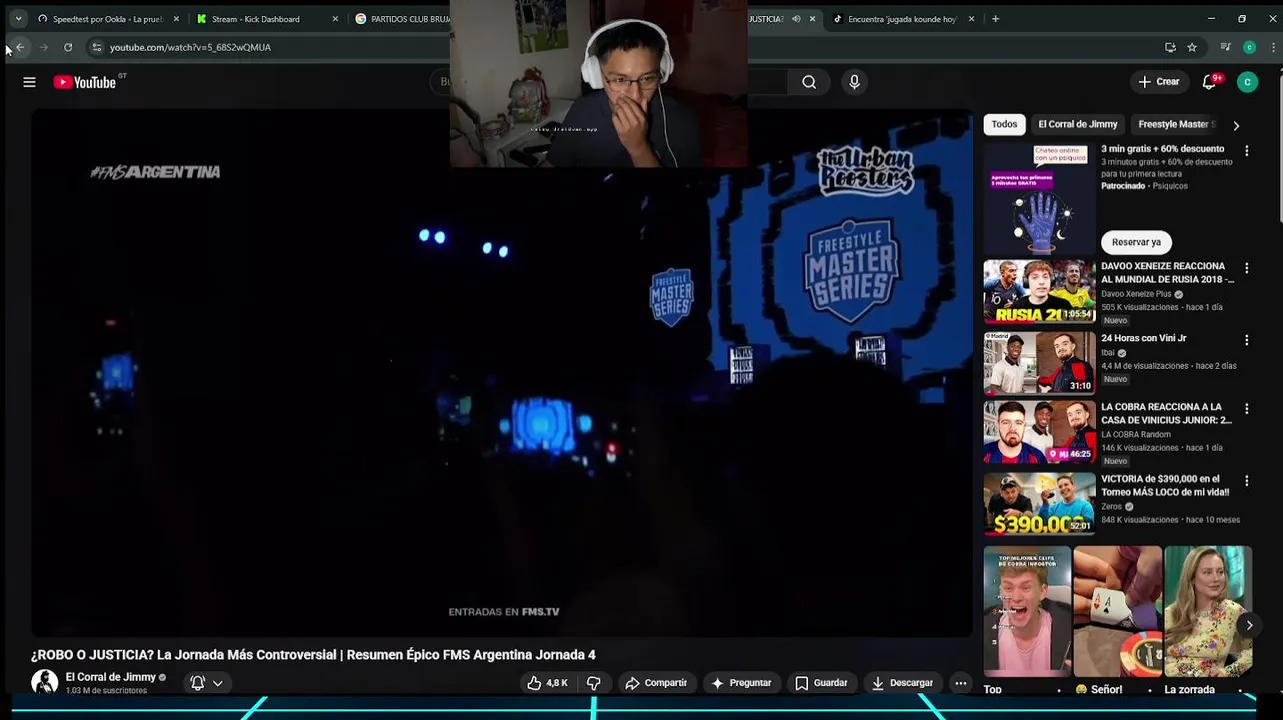This screenshot has height=720, width=1283.
Task: Click the Compartir share button
Action: tap(656, 683)
